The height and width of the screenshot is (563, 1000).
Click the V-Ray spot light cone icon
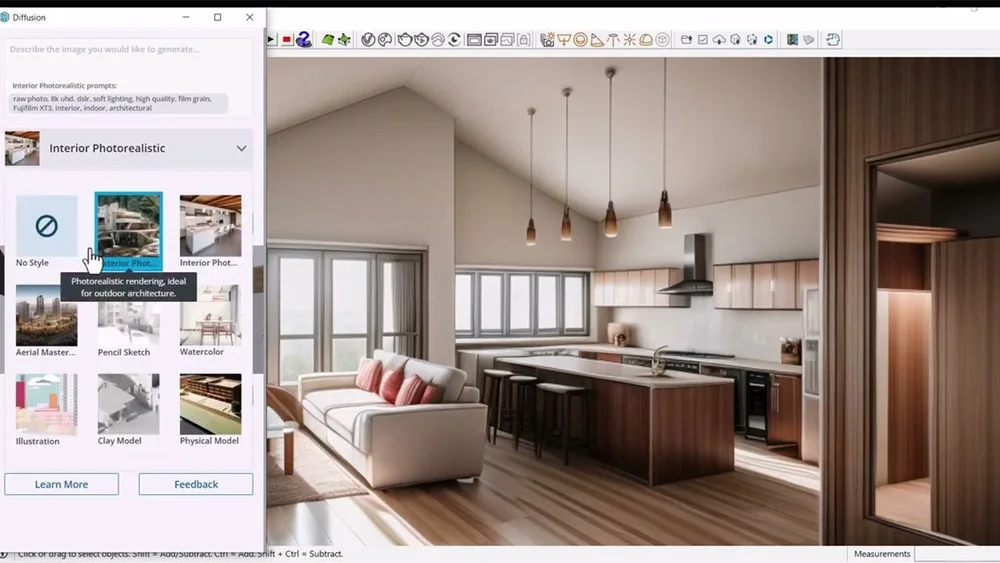click(596, 40)
